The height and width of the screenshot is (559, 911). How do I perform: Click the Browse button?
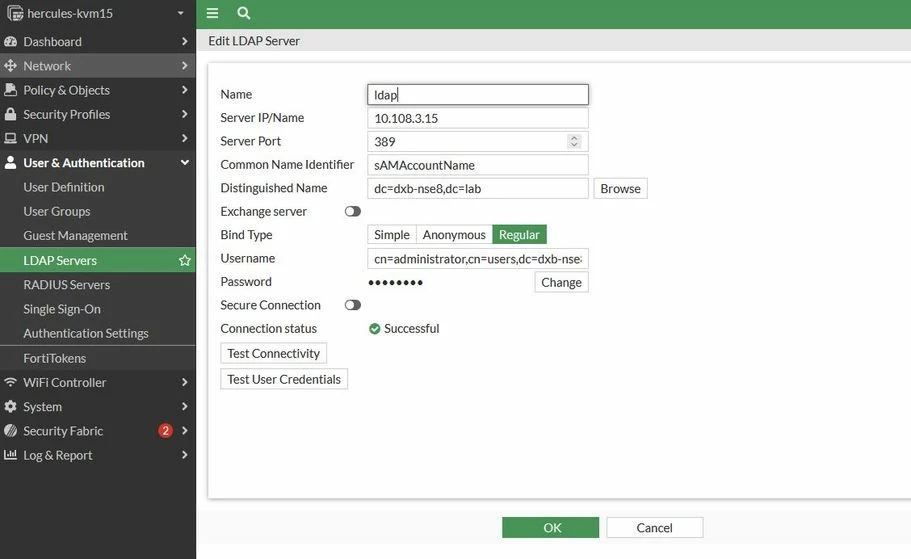(x=621, y=188)
